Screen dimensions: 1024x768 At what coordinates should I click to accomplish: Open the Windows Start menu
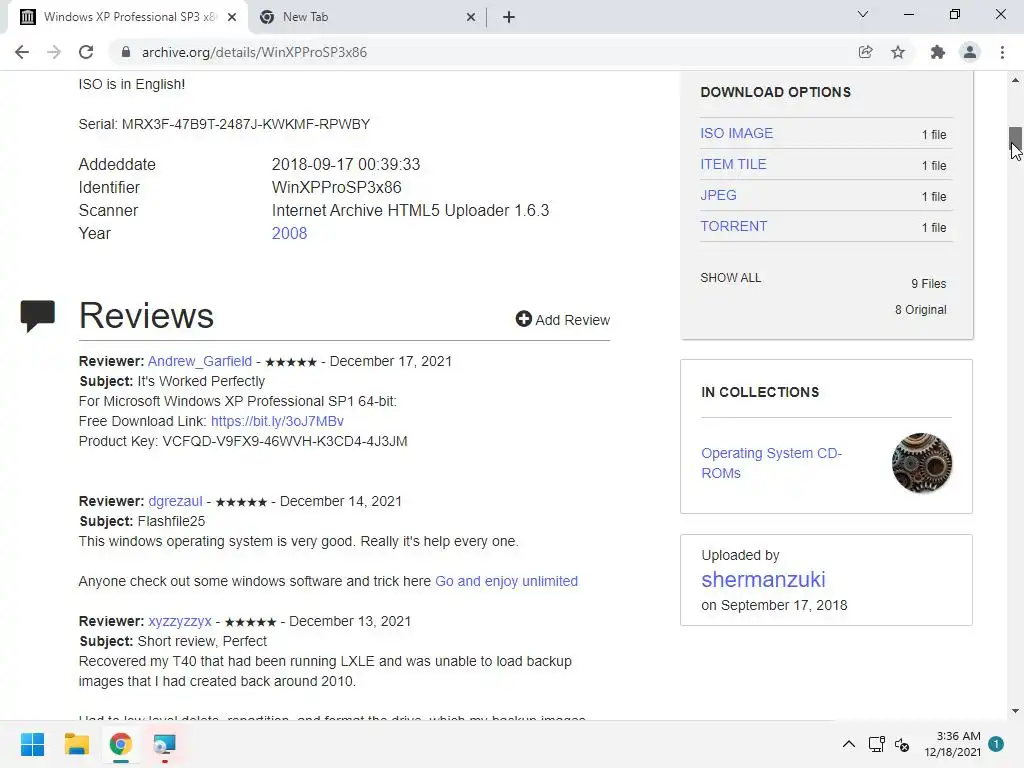click(x=32, y=744)
